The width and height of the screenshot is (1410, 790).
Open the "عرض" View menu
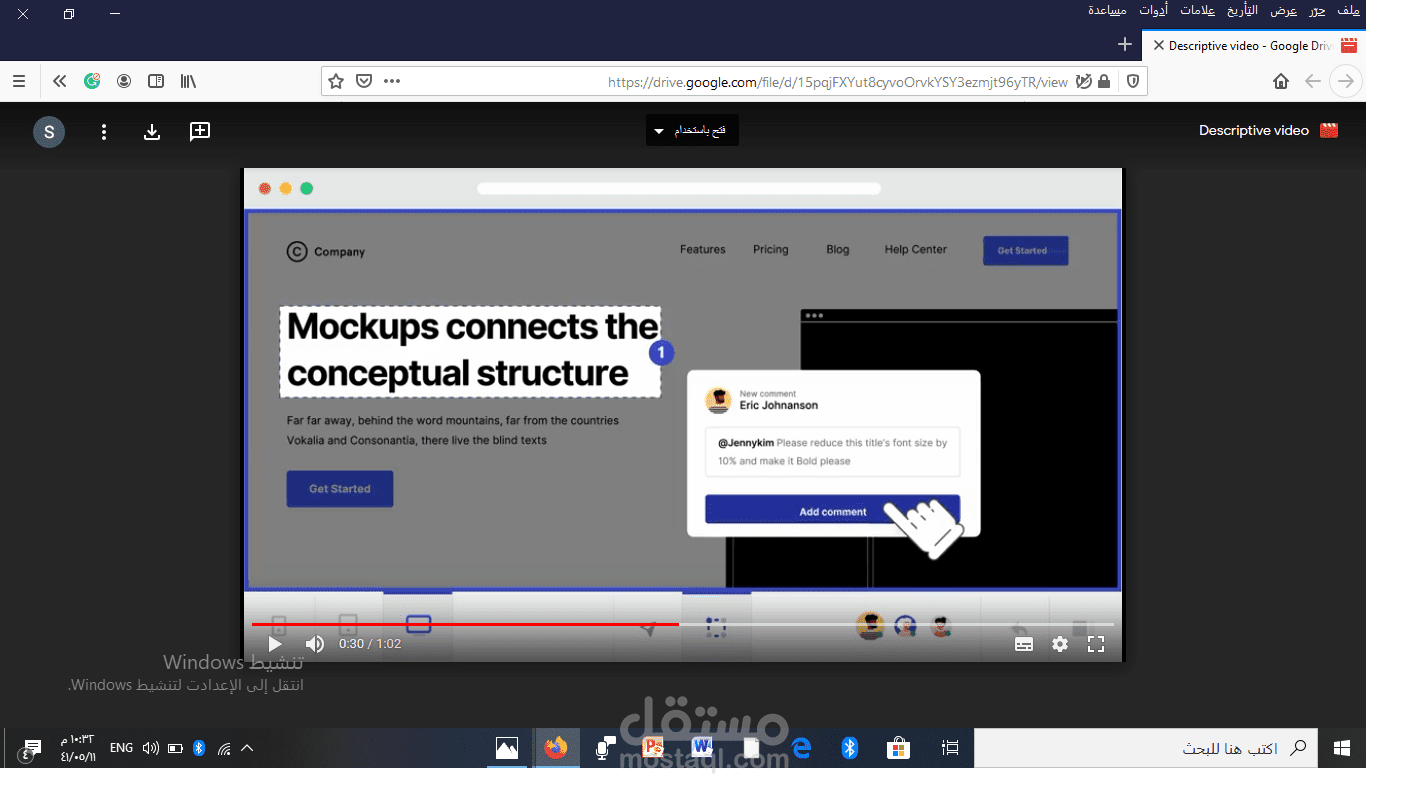tap(1284, 11)
